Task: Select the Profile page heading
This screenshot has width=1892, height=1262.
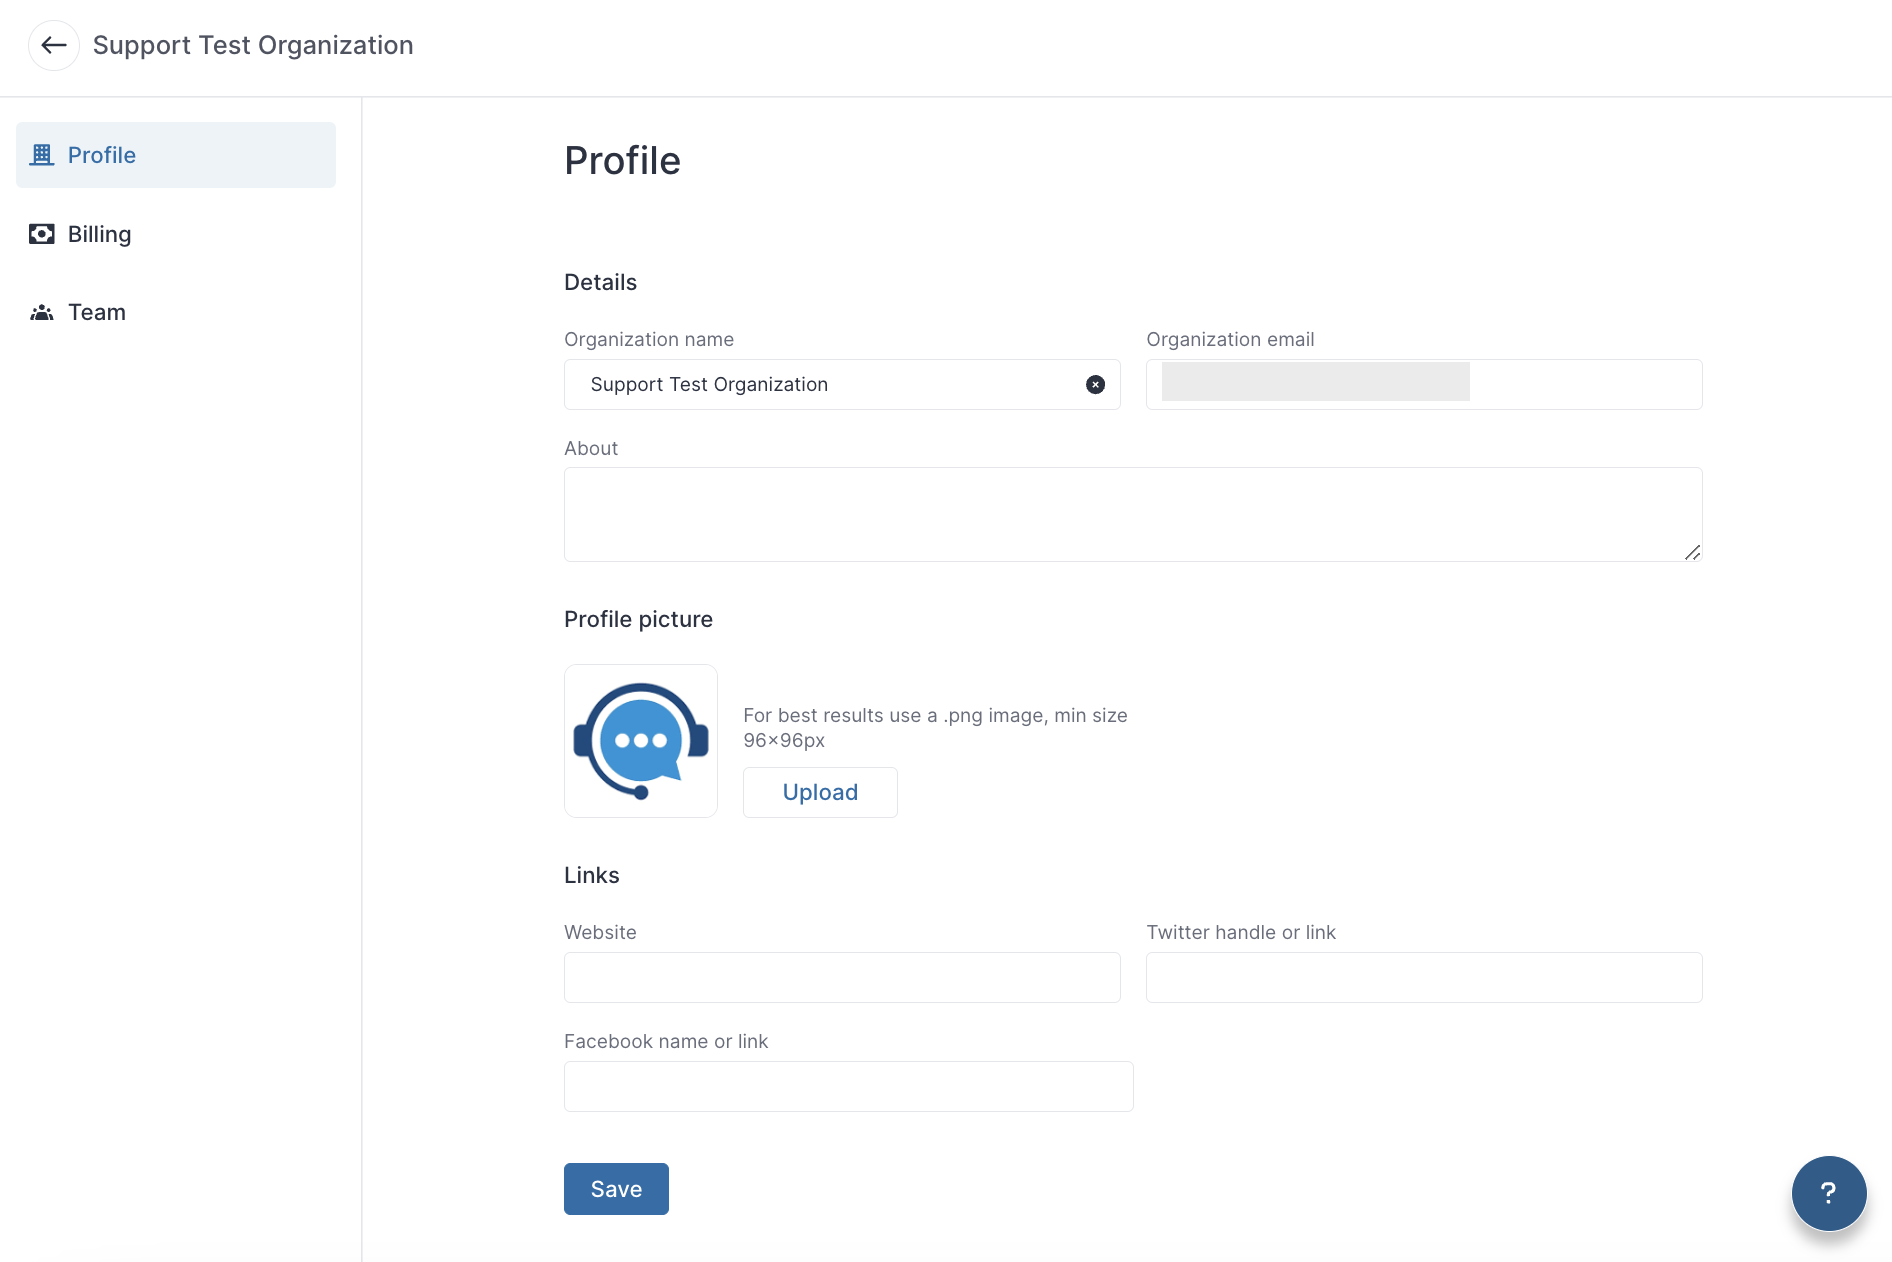Action: 622,161
